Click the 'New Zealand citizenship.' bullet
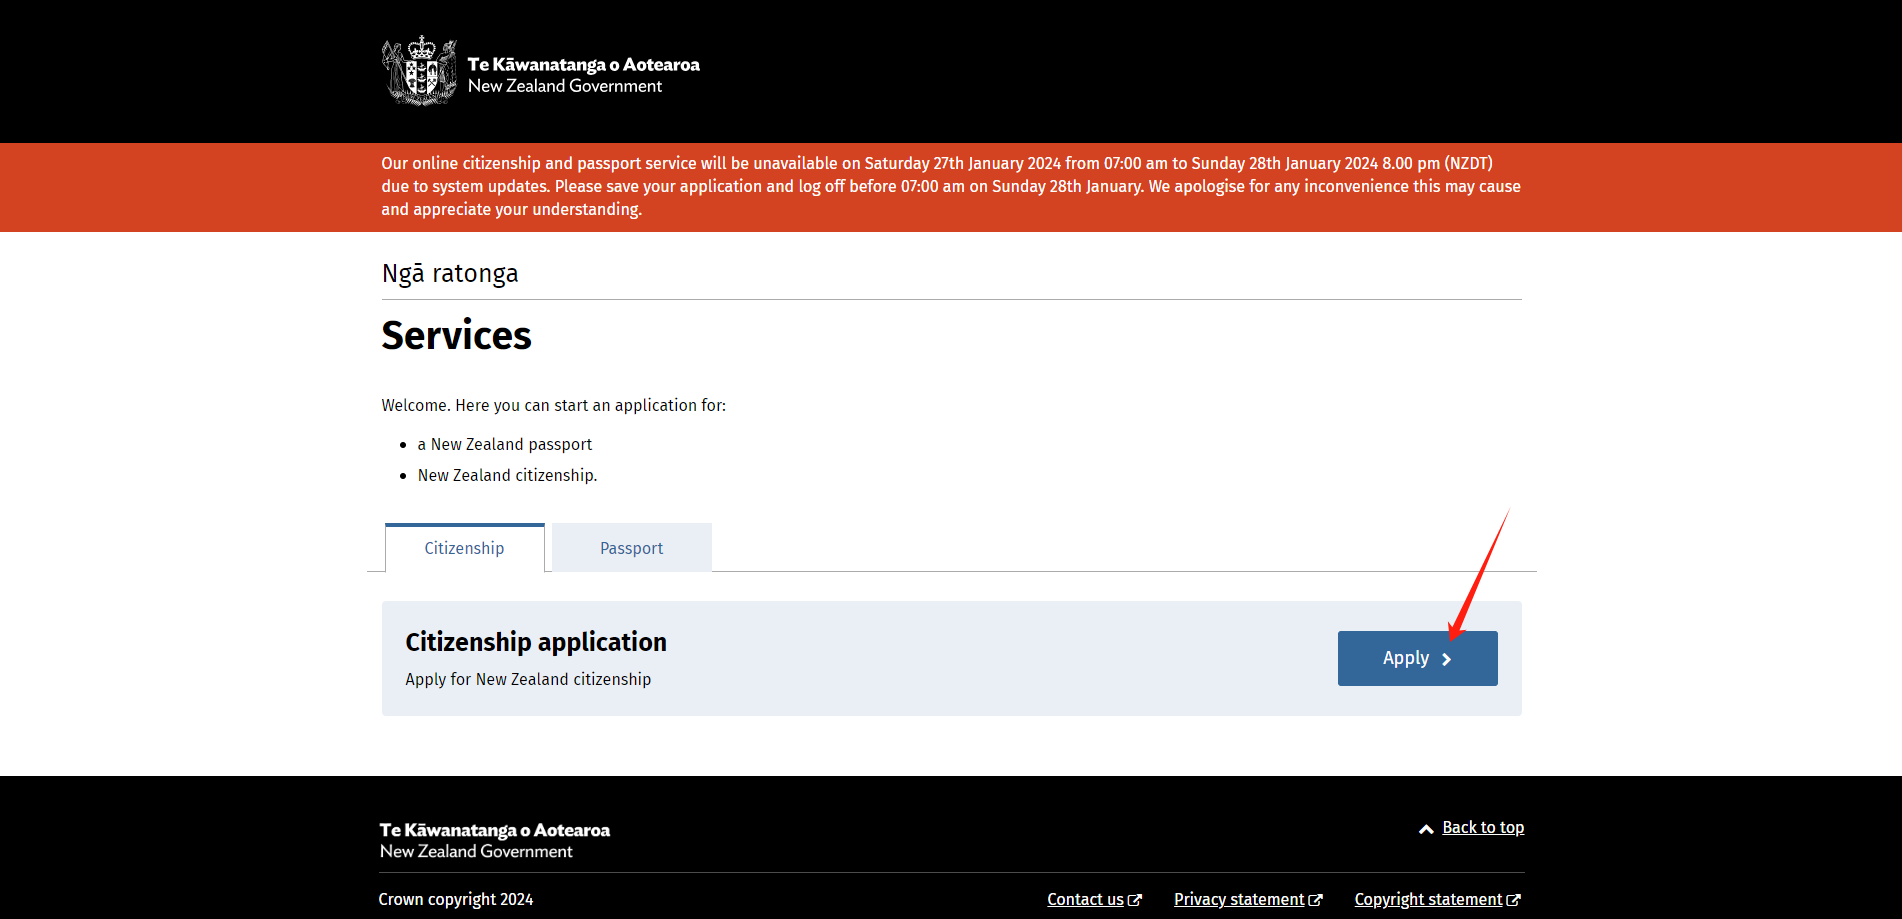This screenshot has height=919, width=1902. click(x=507, y=475)
